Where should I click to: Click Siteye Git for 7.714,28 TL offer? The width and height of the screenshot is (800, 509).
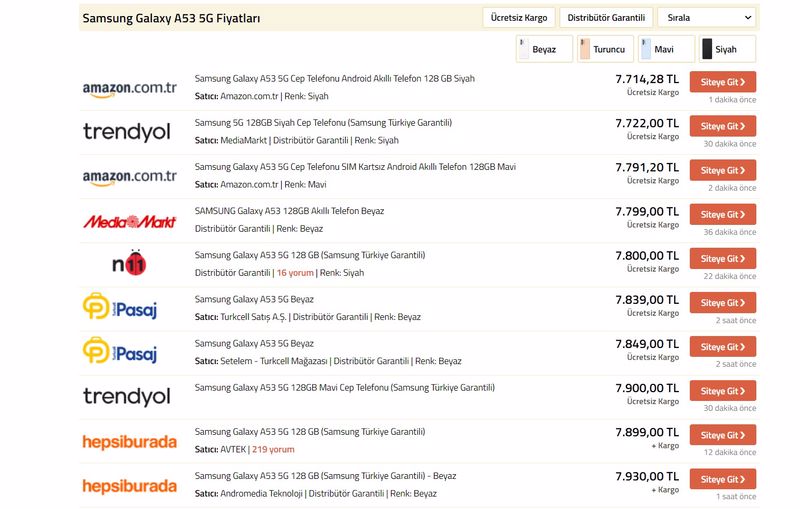[723, 82]
